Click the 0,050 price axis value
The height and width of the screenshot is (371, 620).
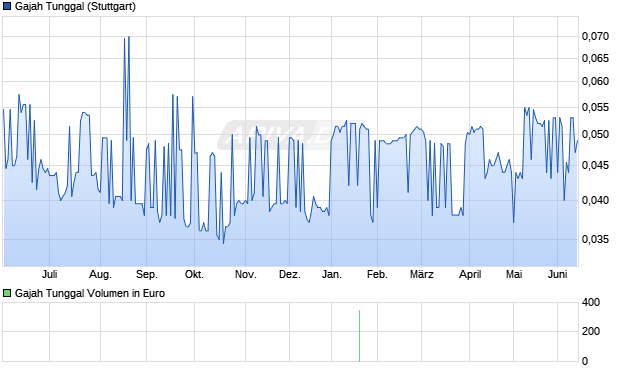tap(595, 134)
